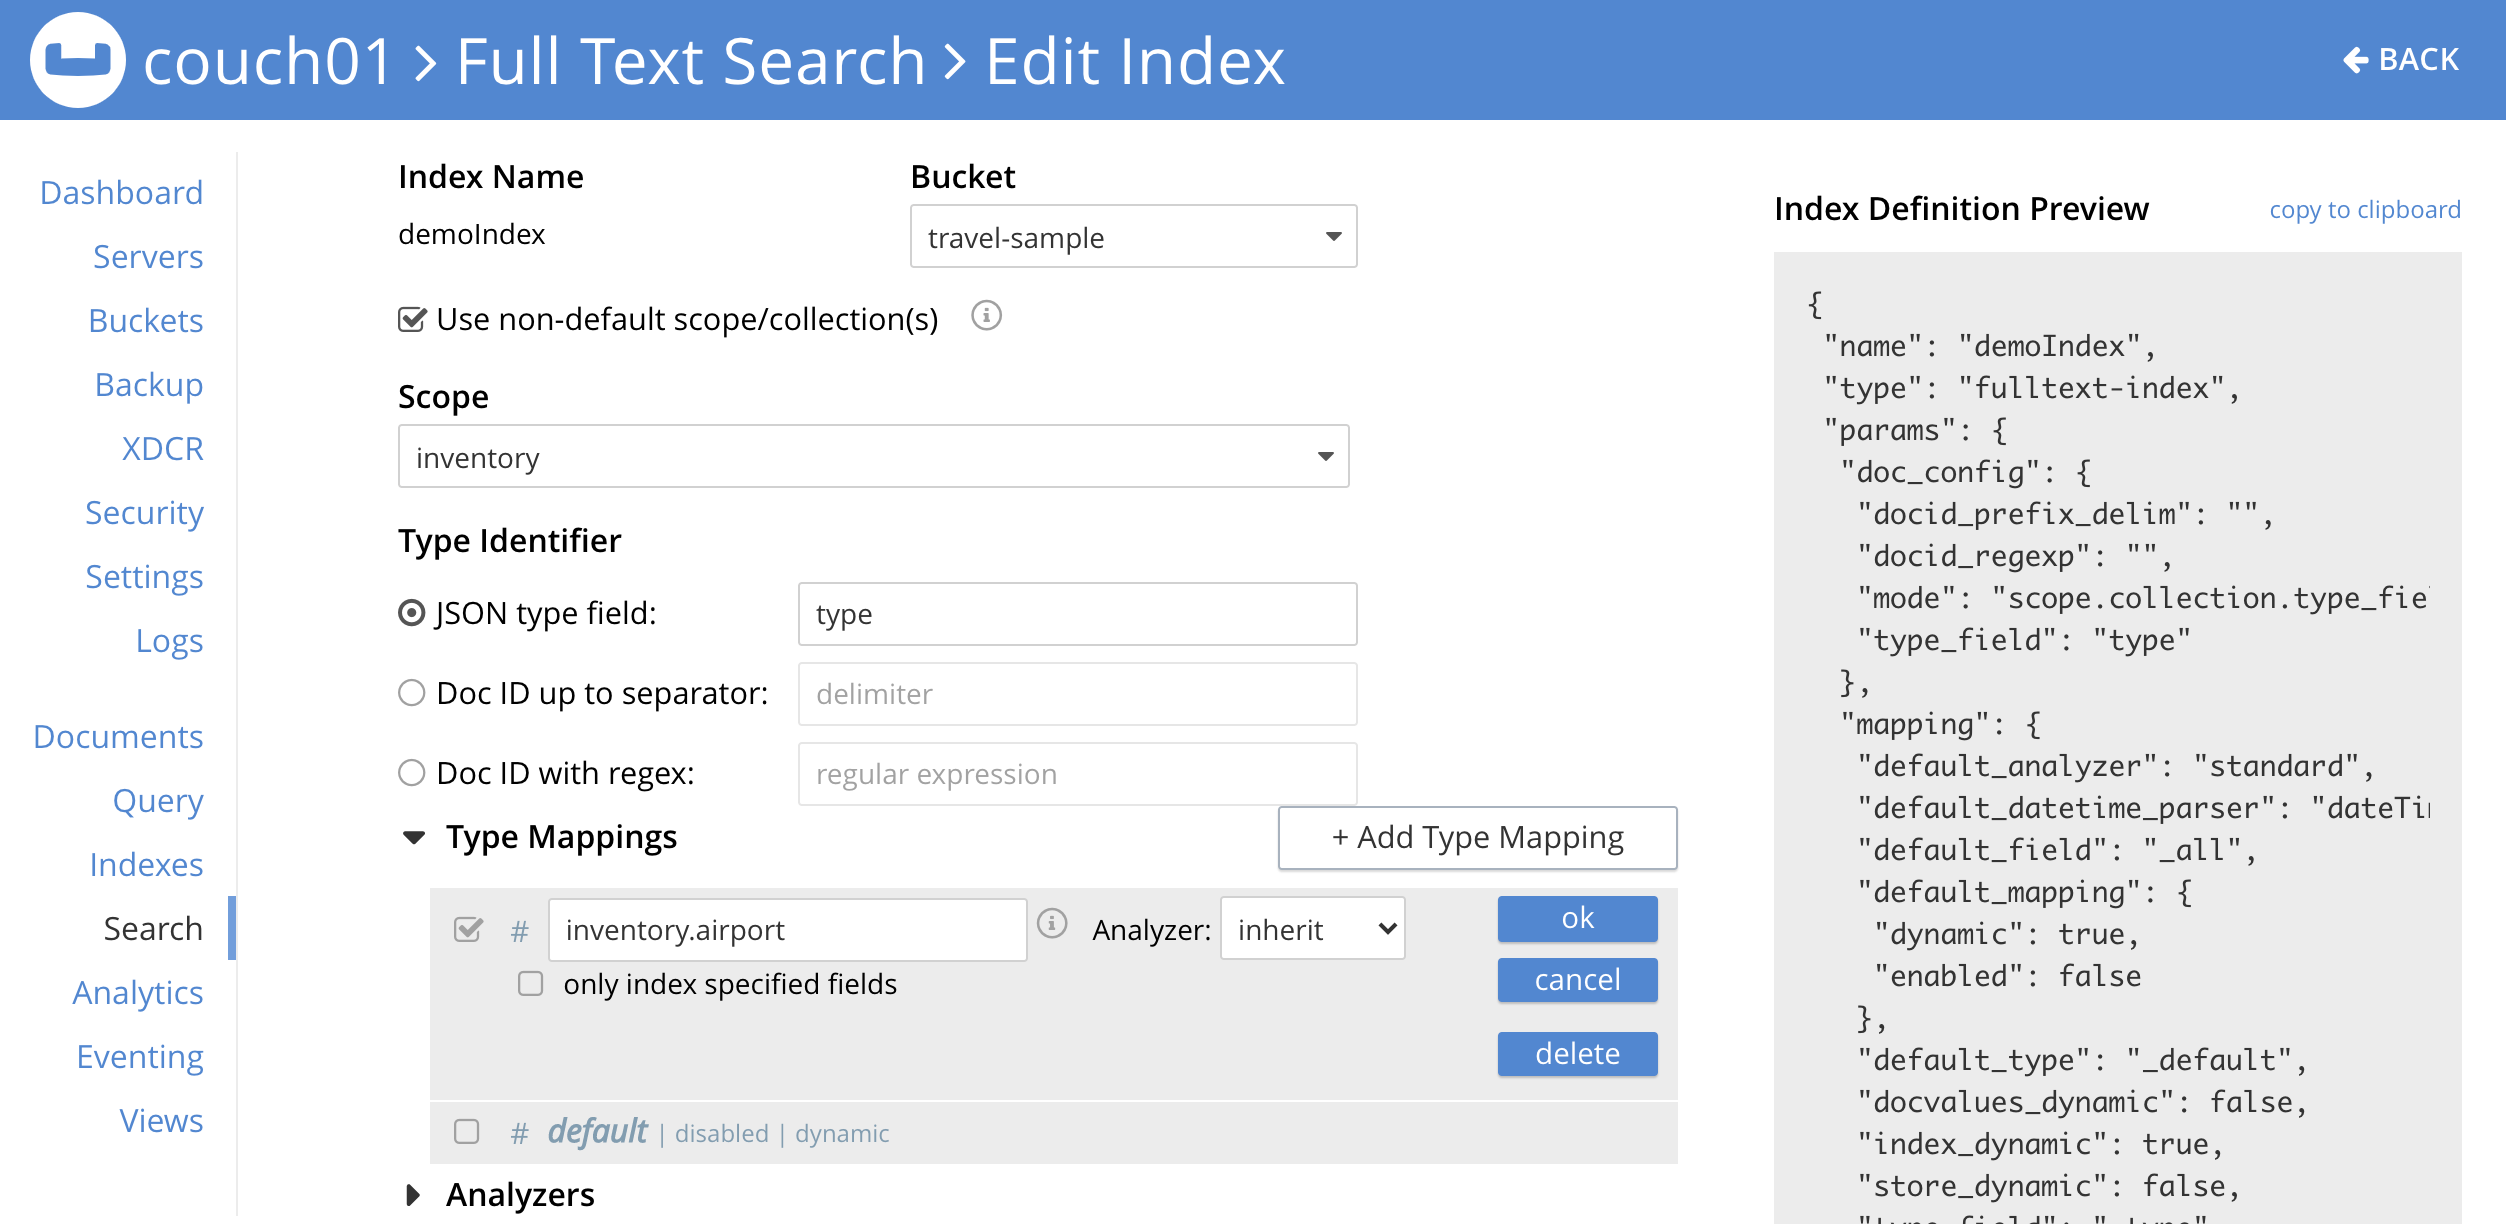Click the delimiter input field

click(1077, 694)
